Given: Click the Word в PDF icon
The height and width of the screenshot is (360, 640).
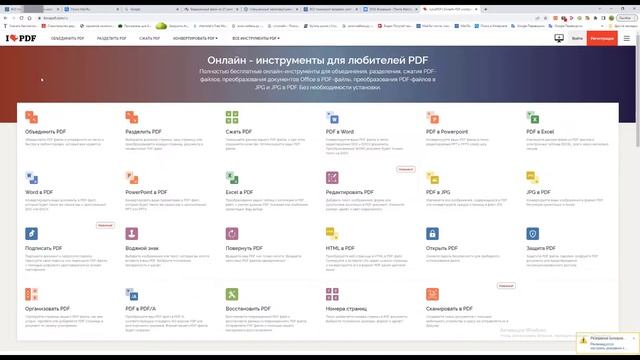Looking at the screenshot, I should tap(31, 178).
